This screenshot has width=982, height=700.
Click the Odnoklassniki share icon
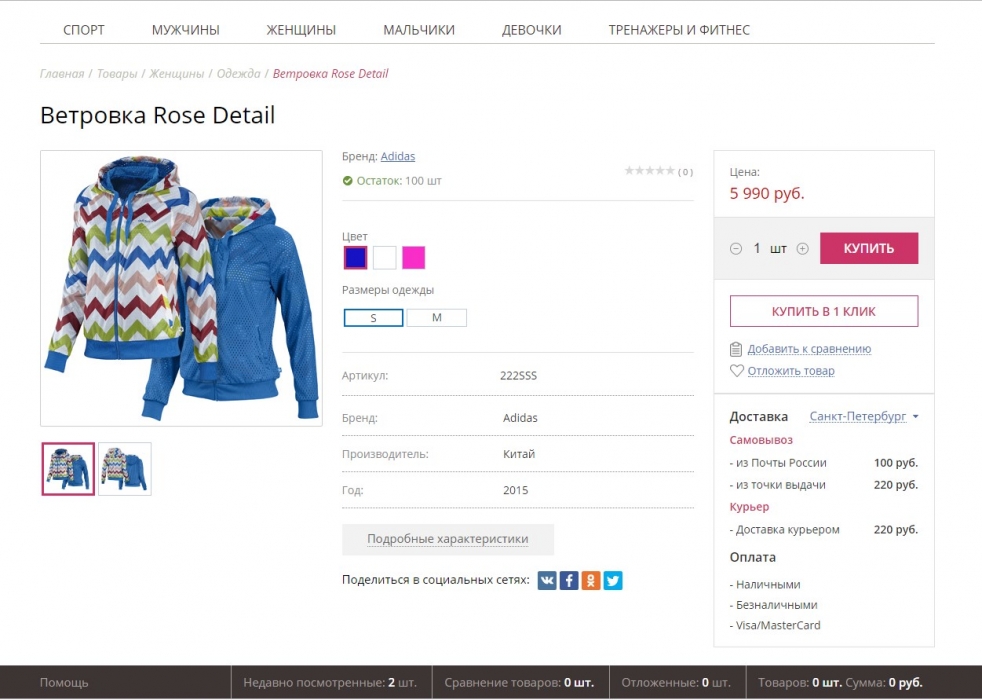[591, 580]
